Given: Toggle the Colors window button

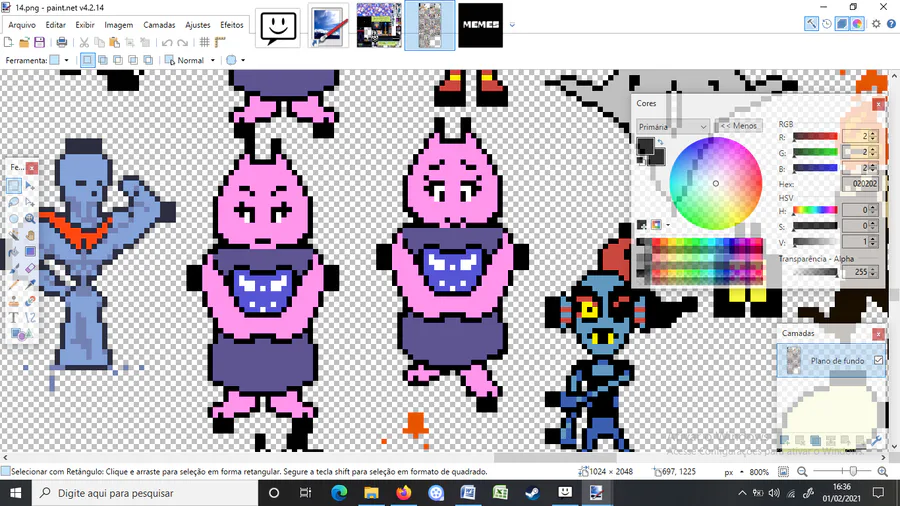Looking at the screenshot, I should 858,24.
